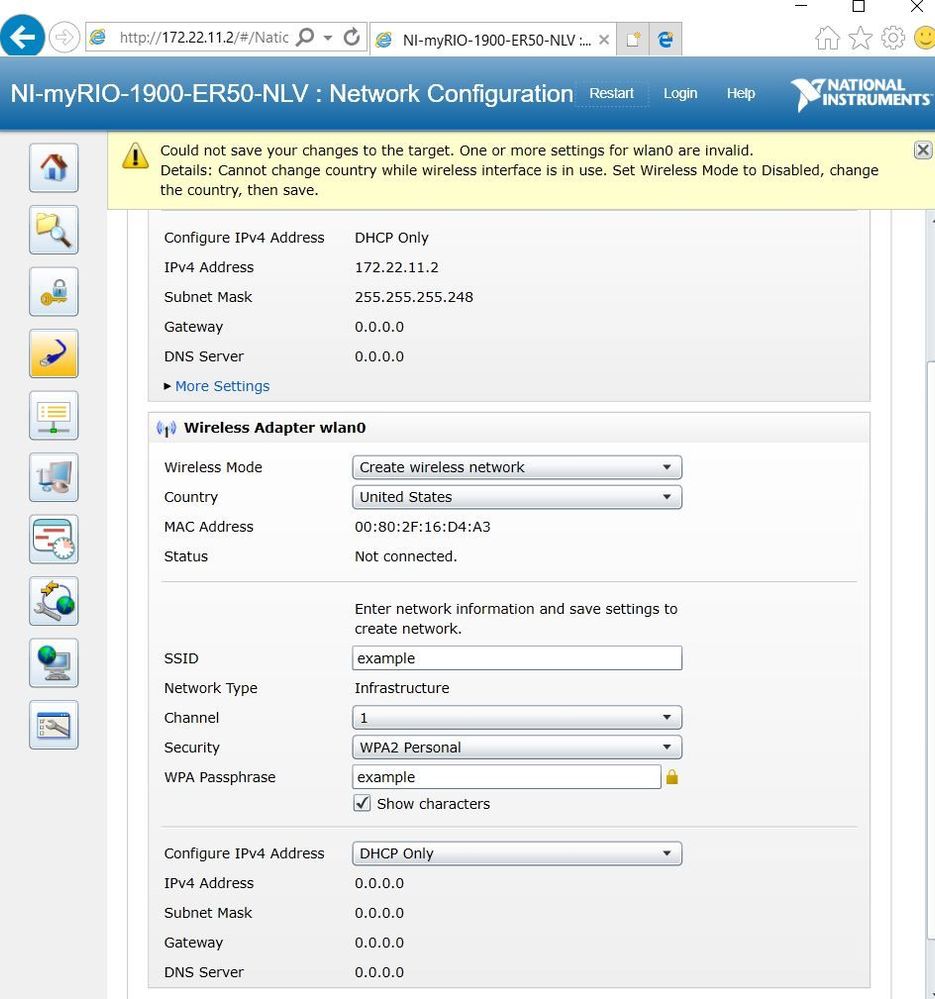Open browser tools gear icon

tap(893, 38)
